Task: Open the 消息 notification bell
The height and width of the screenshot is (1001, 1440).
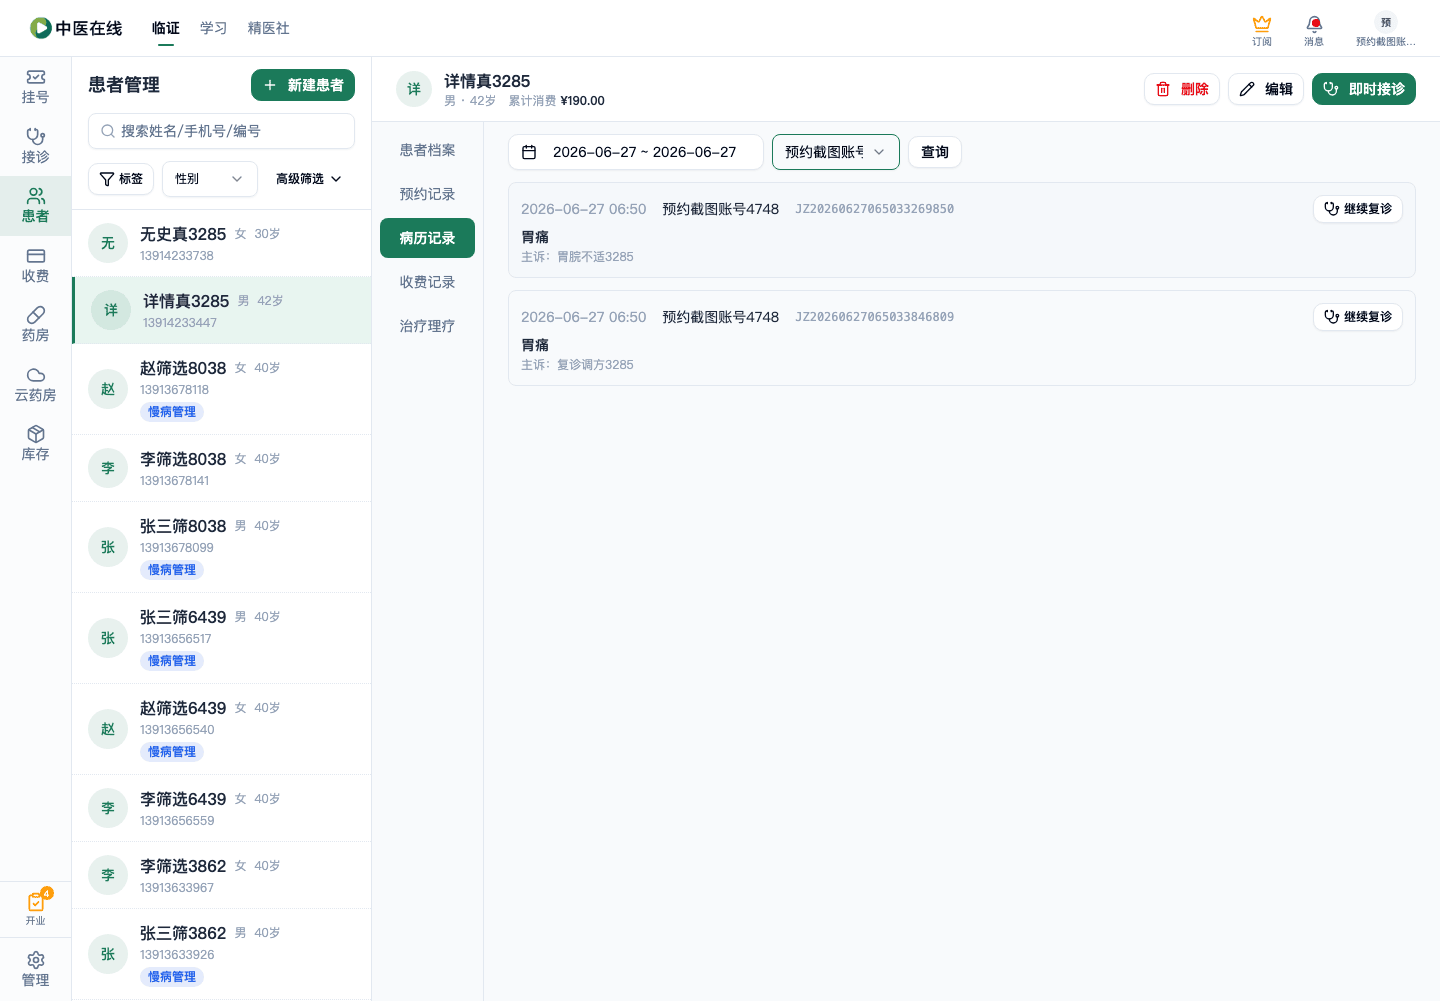Action: click(1314, 29)
